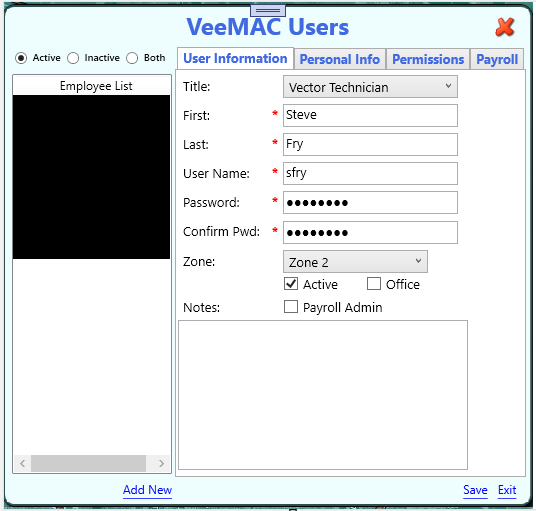
Task: Choose the Both radio button filter
Action: [x=132, y=58]
